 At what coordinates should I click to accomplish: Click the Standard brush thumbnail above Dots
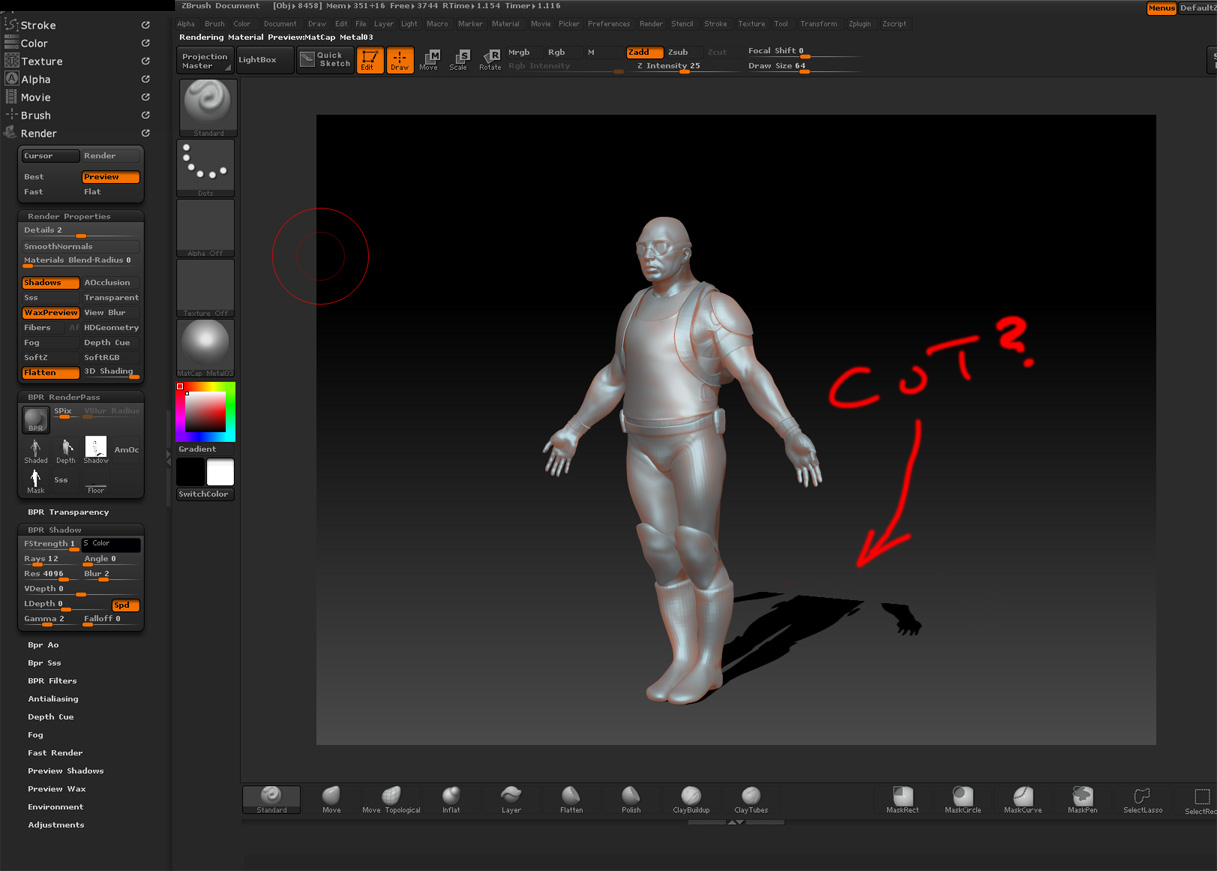208,107
